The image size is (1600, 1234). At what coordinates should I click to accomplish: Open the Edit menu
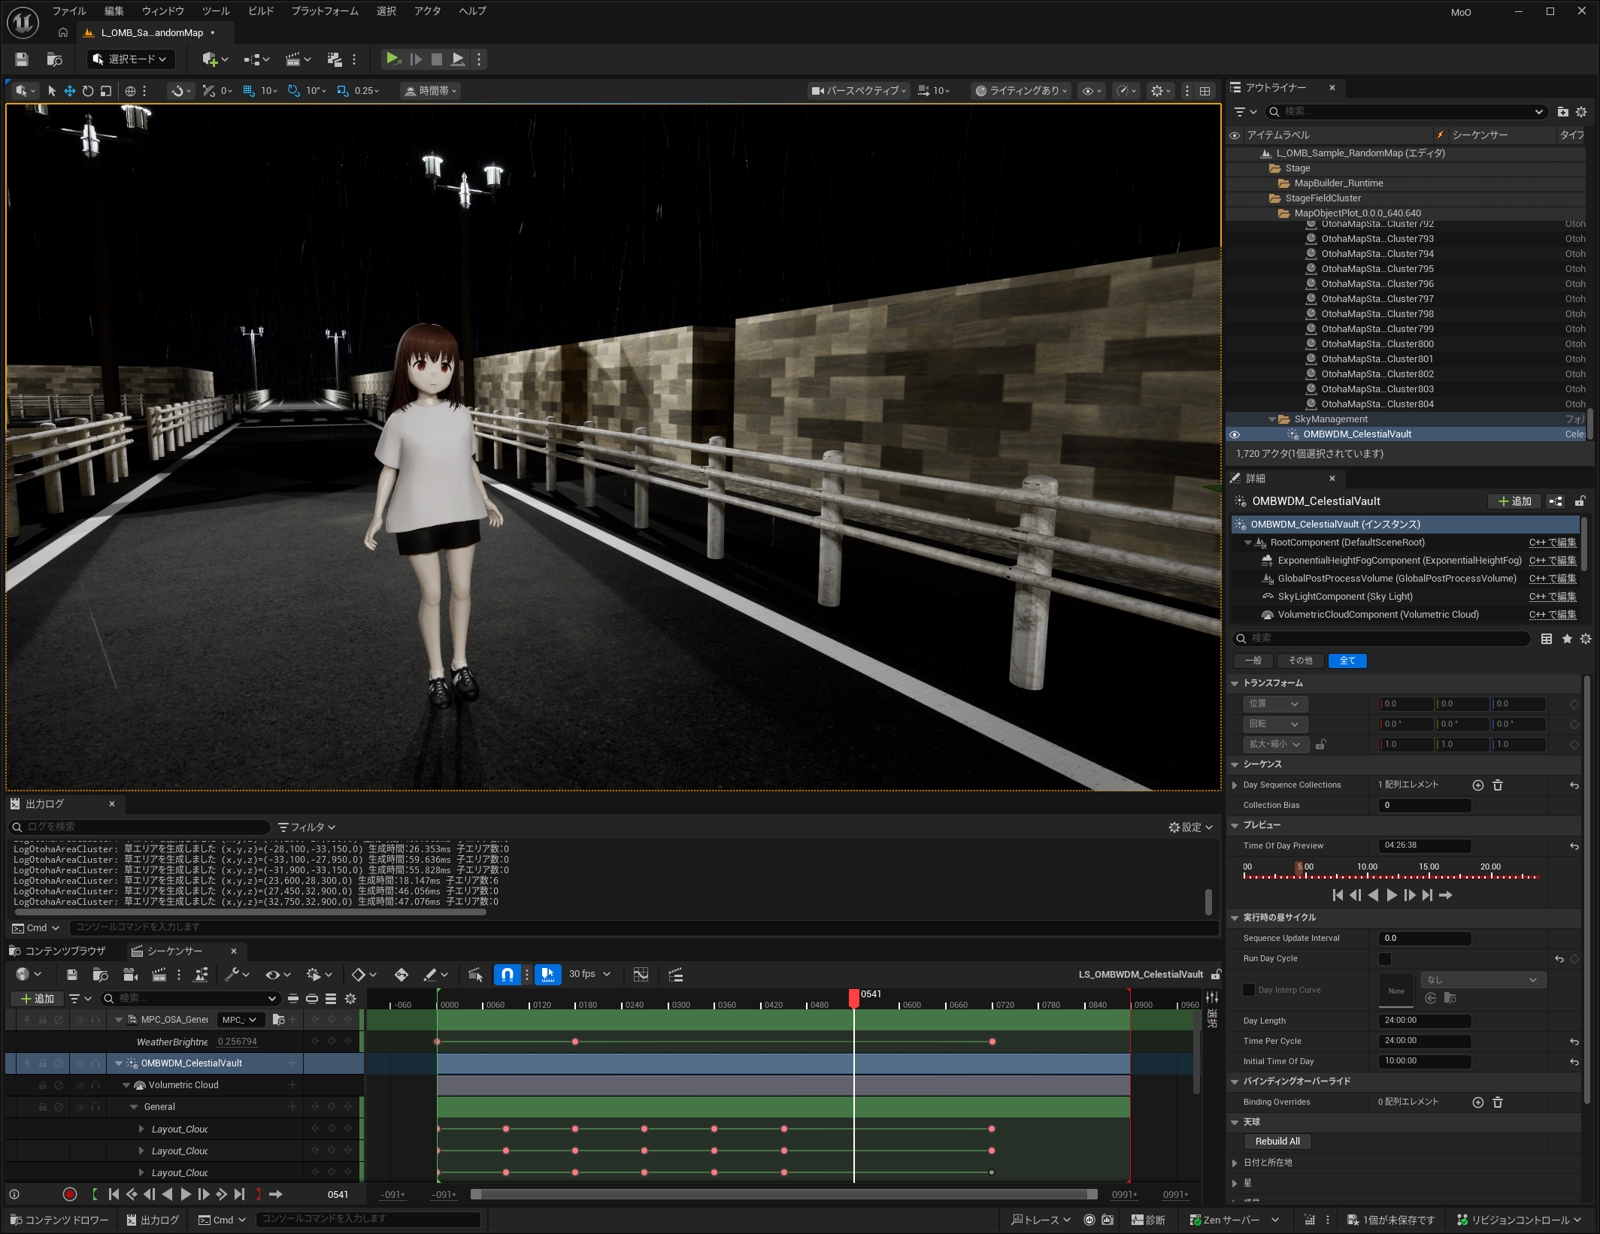tap(115, 11)
